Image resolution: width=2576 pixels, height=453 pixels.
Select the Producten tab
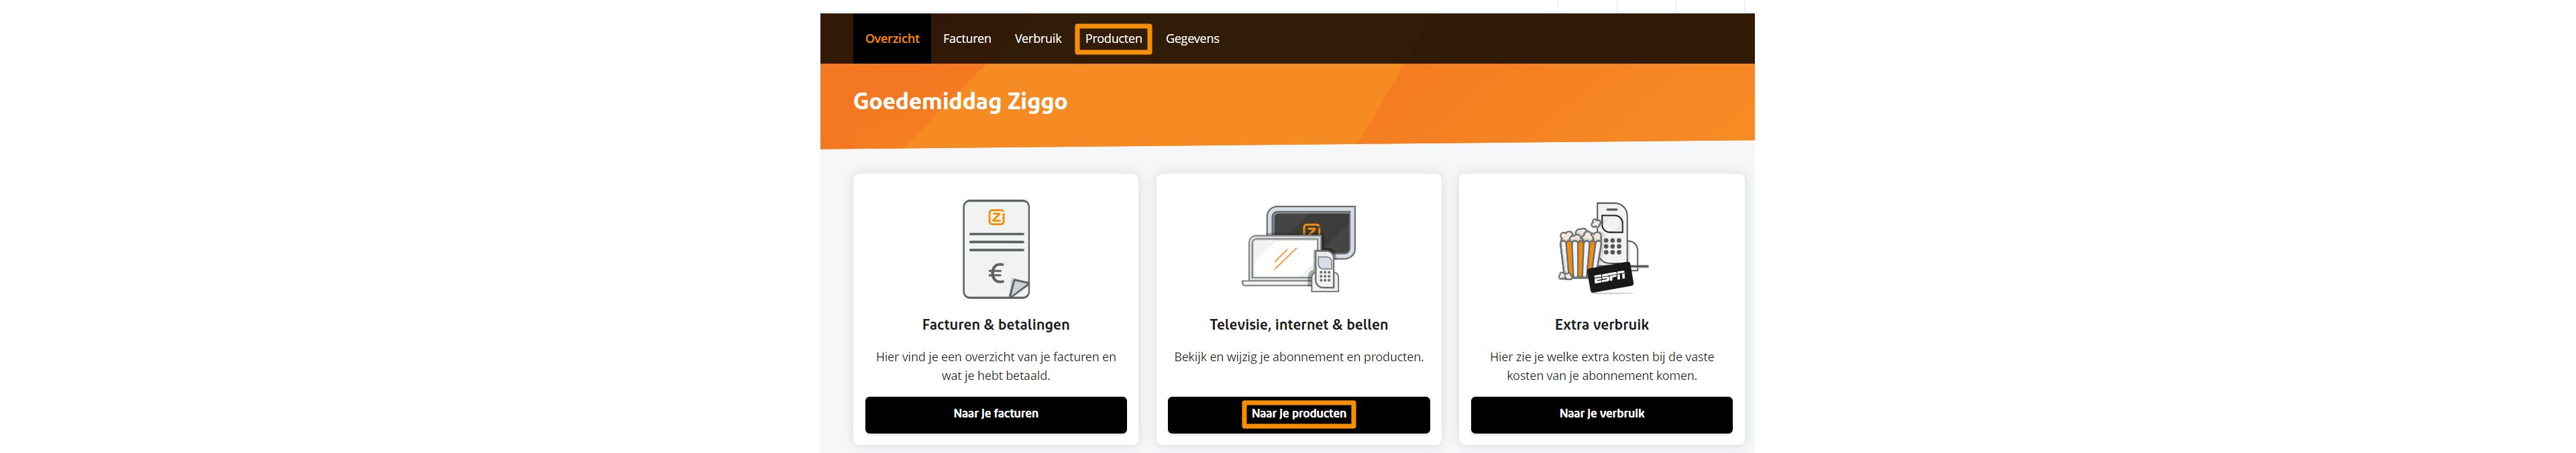click(1113, 39)
